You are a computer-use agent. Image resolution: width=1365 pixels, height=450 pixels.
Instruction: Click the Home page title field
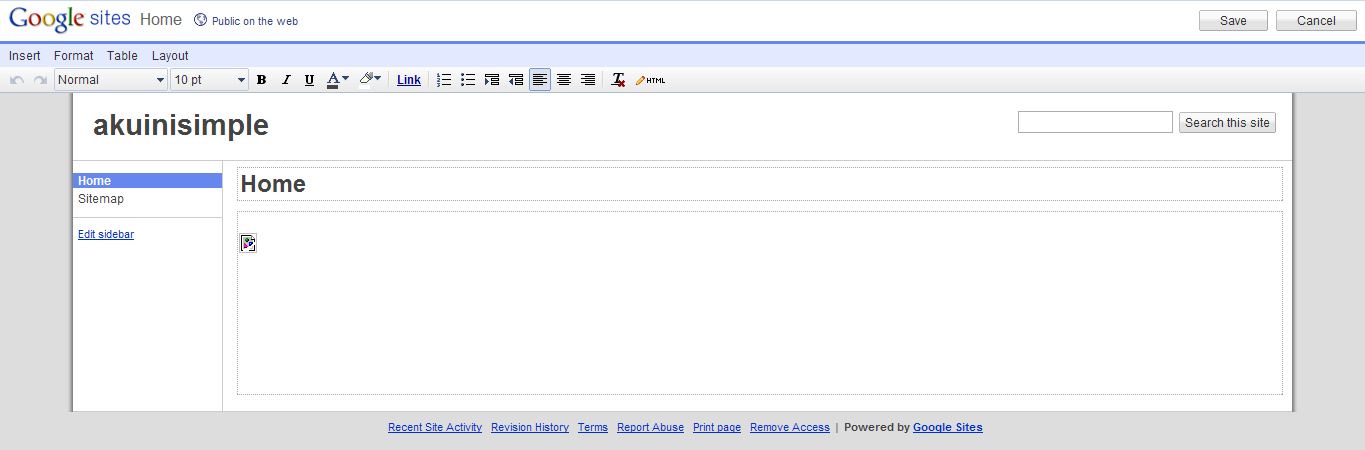[x=760, y=184]
